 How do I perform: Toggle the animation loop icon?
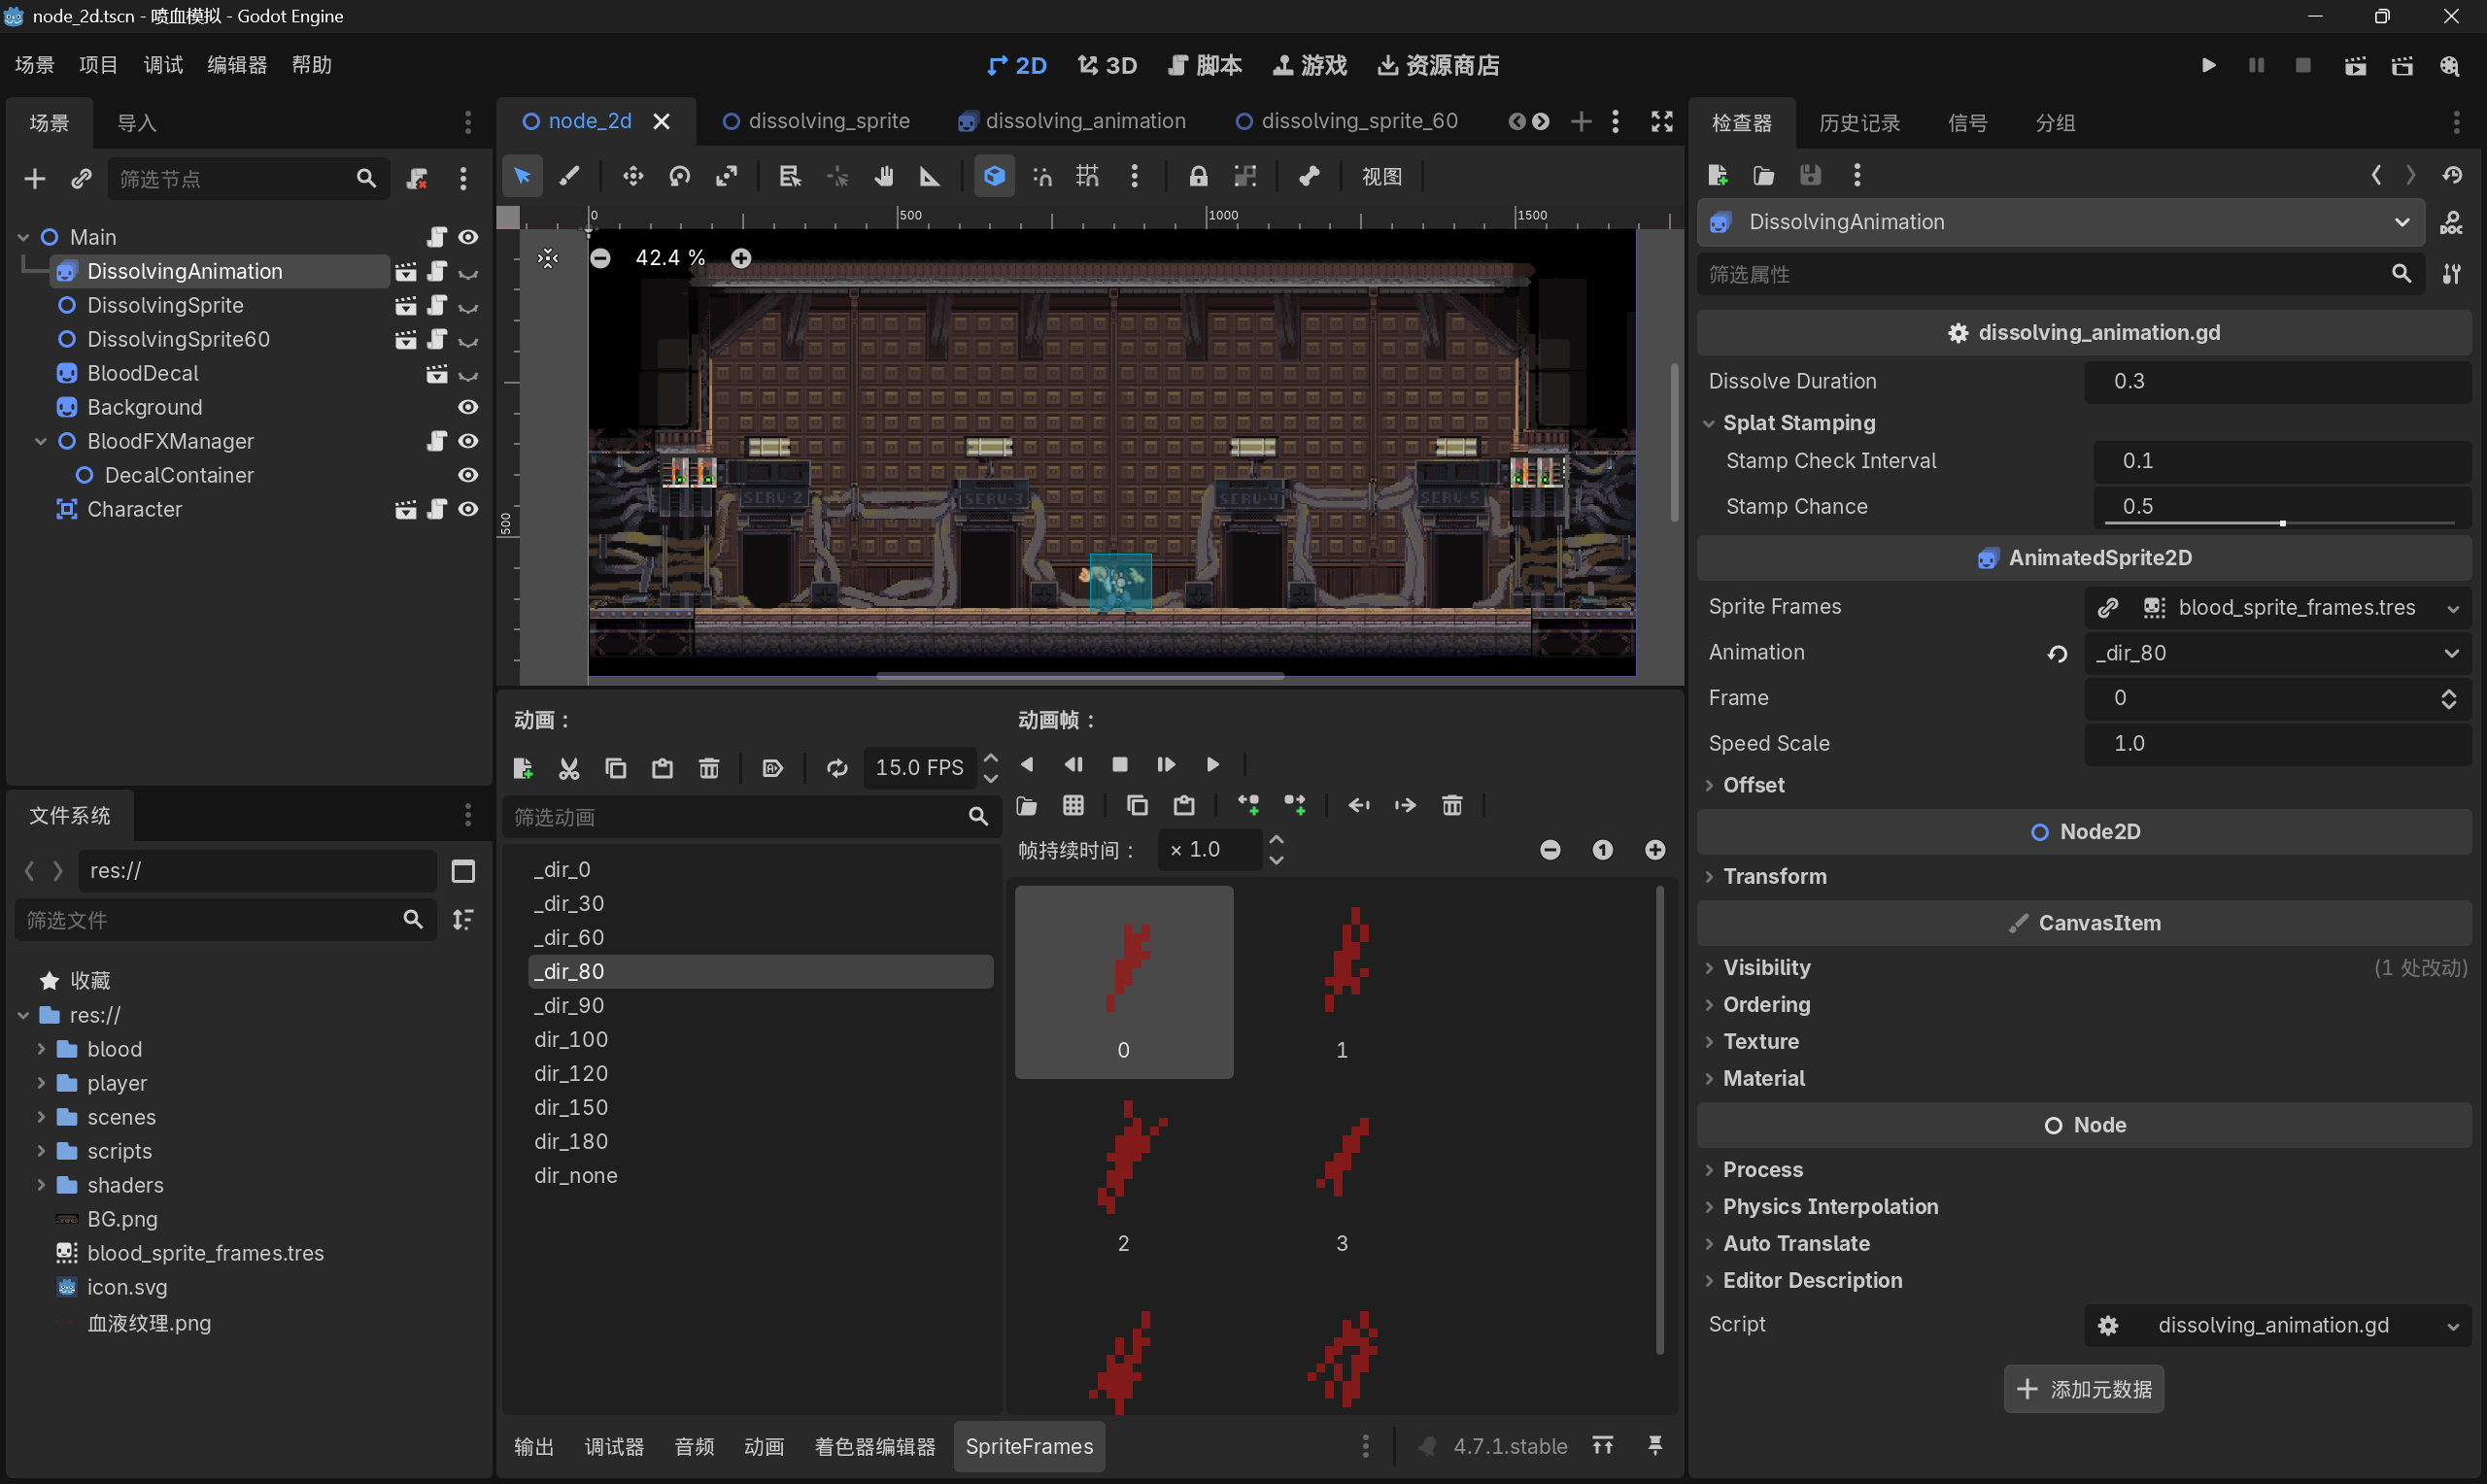837,768
